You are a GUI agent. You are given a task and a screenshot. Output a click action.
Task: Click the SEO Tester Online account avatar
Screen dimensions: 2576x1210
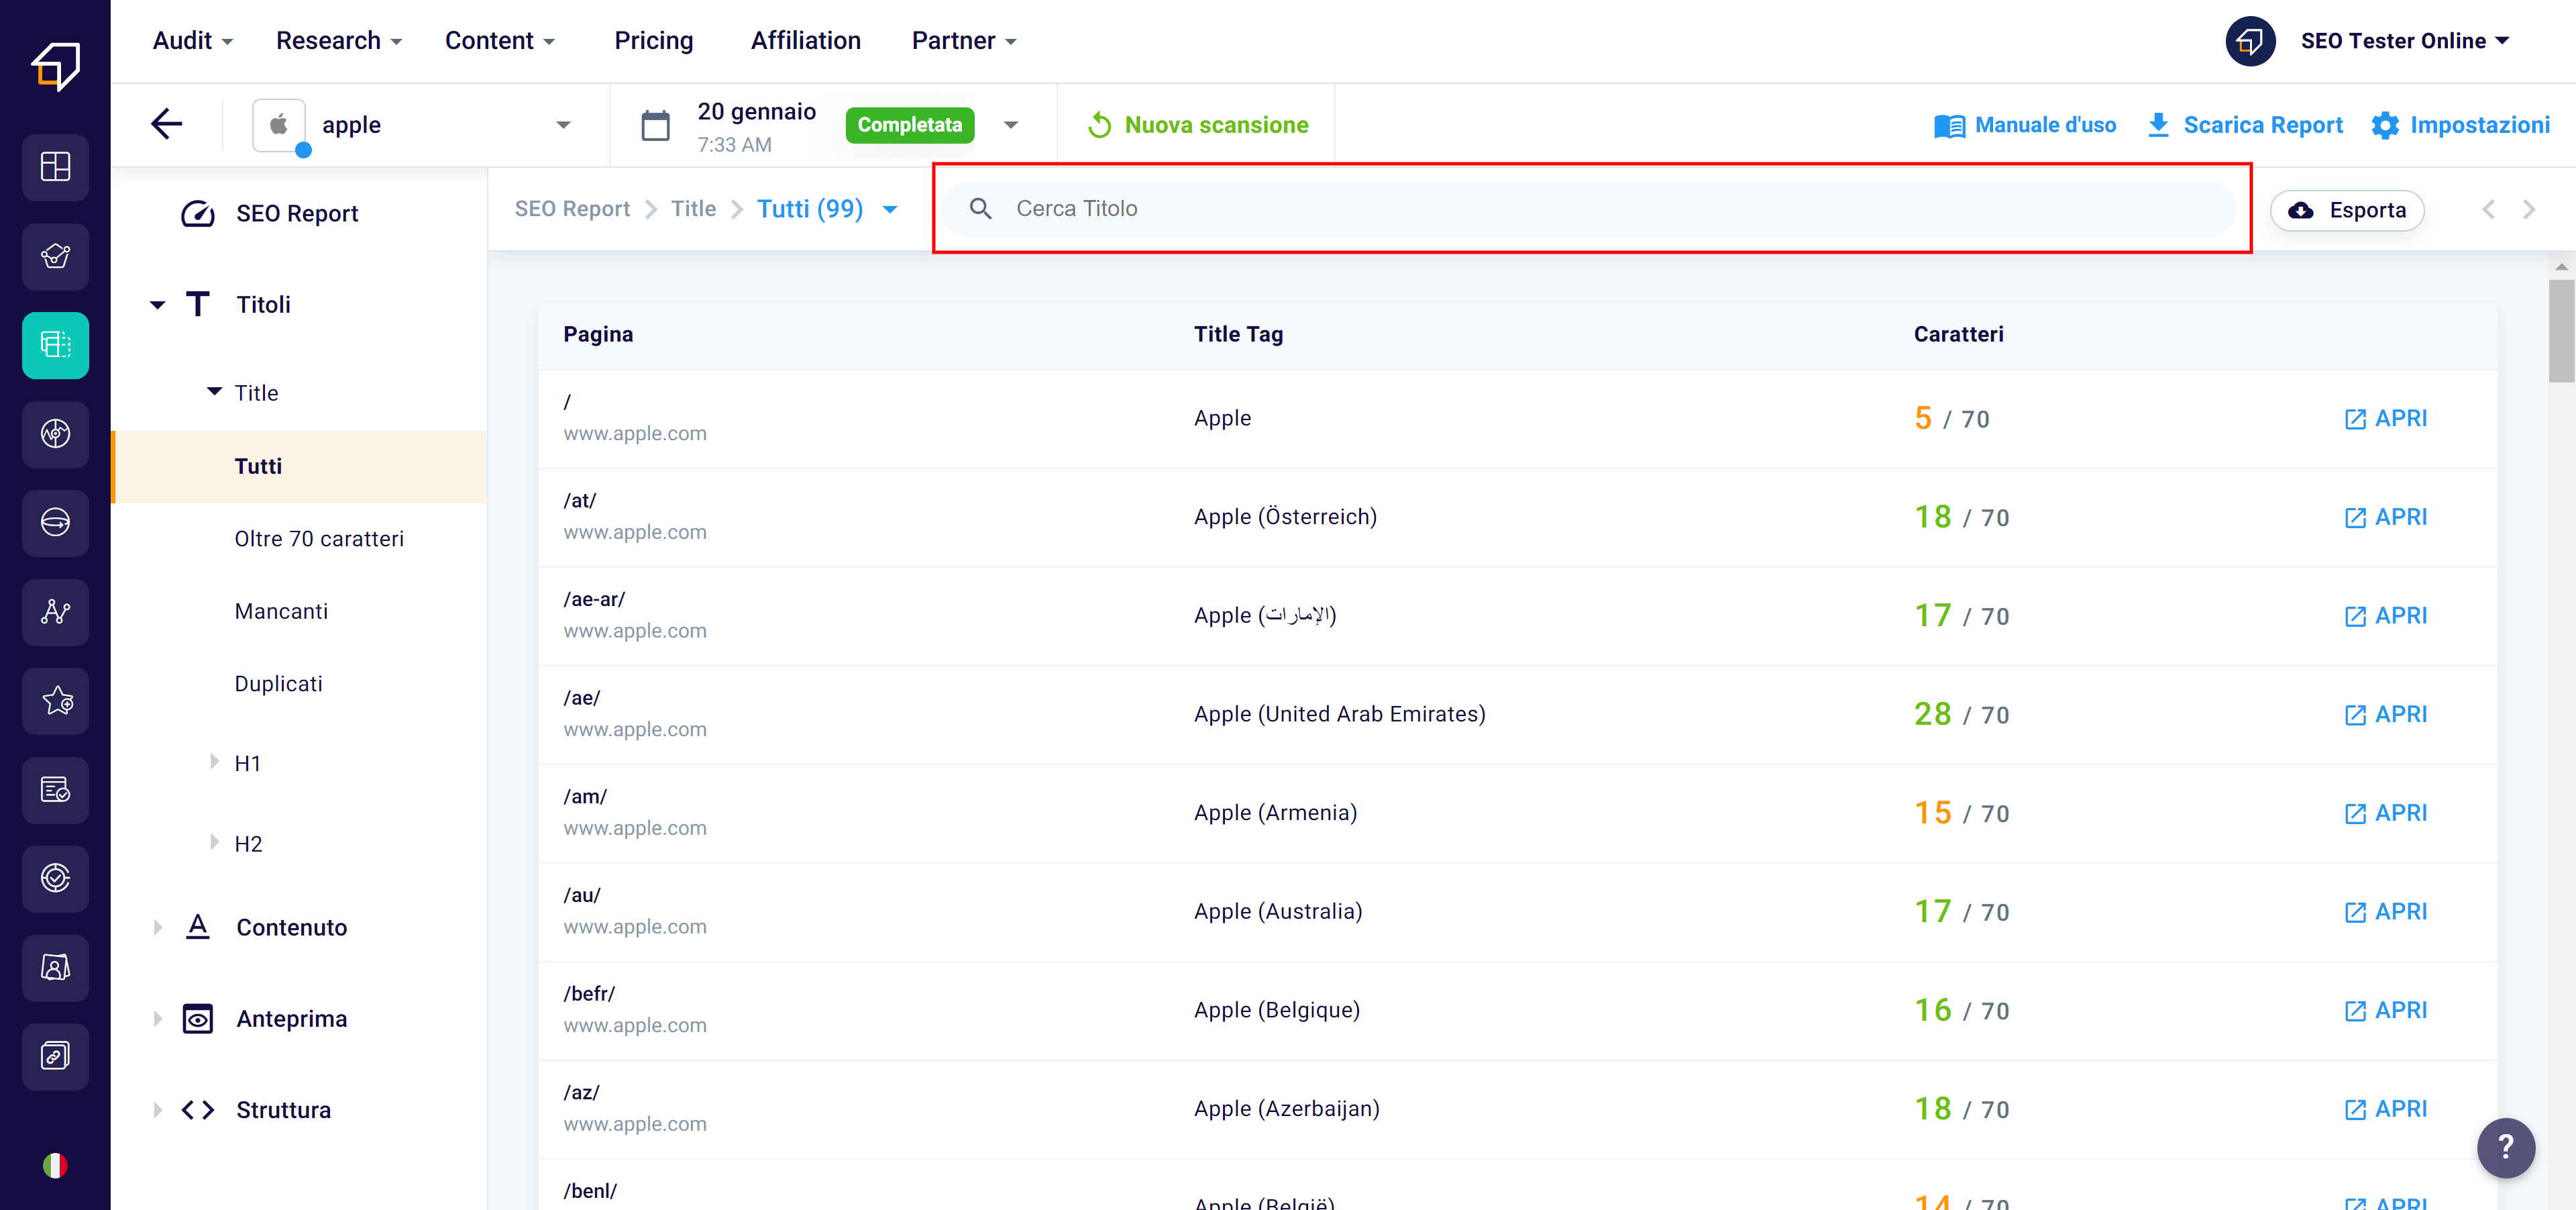tap(2250, 41)
